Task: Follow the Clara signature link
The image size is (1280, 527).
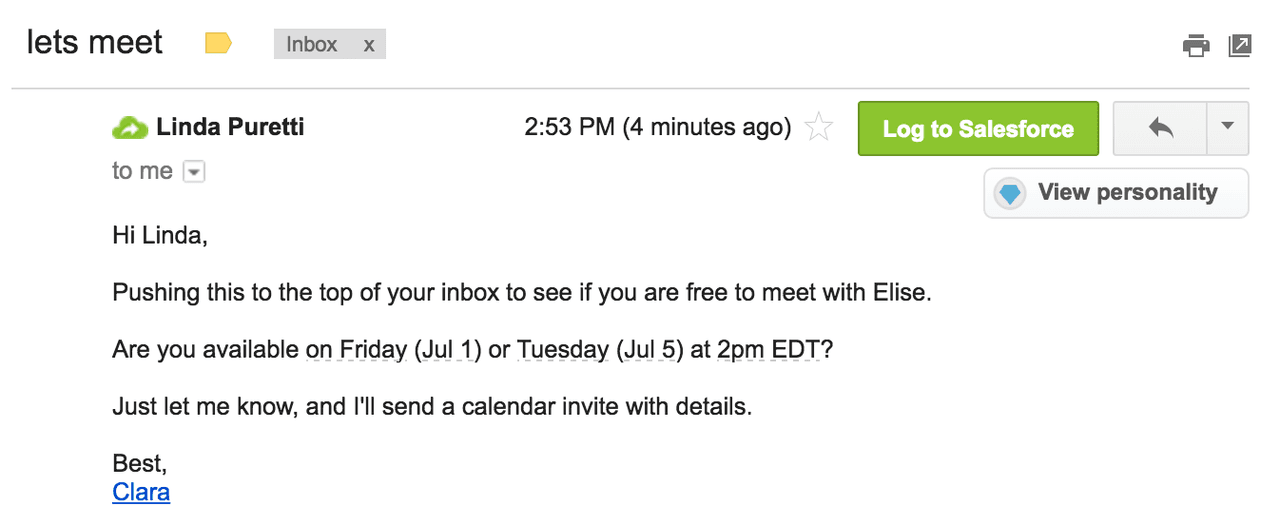Action: click(x=141, y=492)
